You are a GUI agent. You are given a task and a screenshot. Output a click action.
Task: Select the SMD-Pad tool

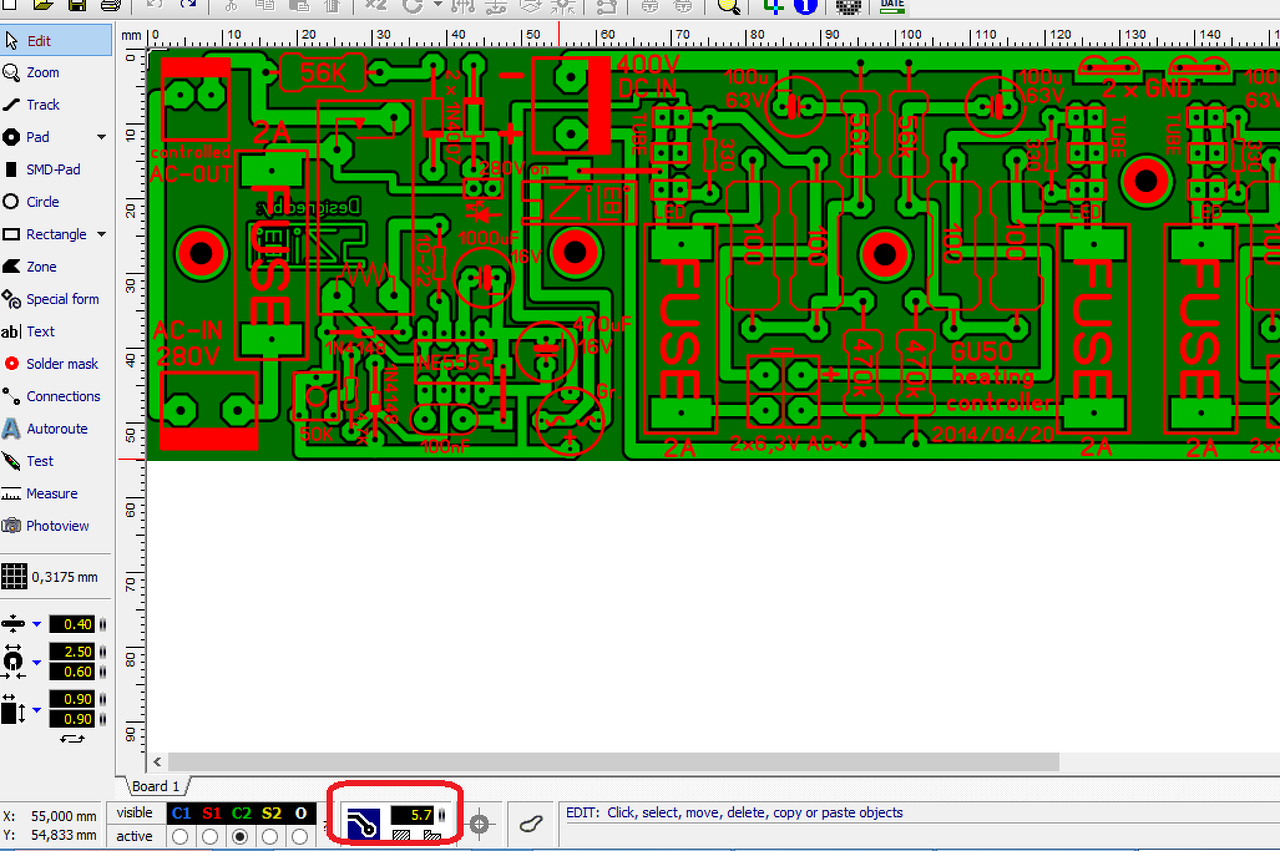tap(56, 170)
